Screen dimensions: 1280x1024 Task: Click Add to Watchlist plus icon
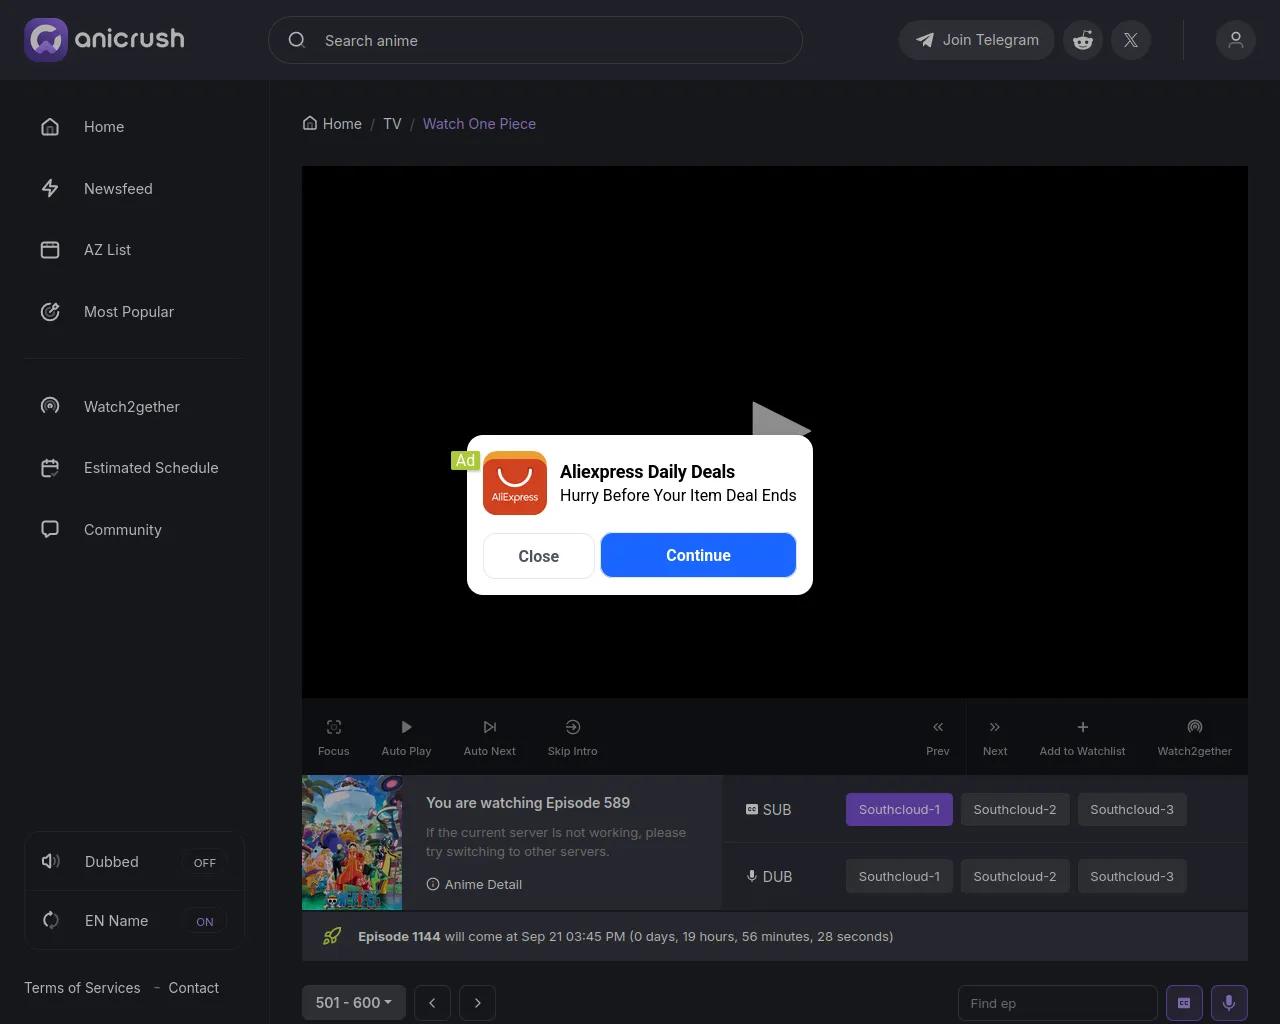[1082, 728]
